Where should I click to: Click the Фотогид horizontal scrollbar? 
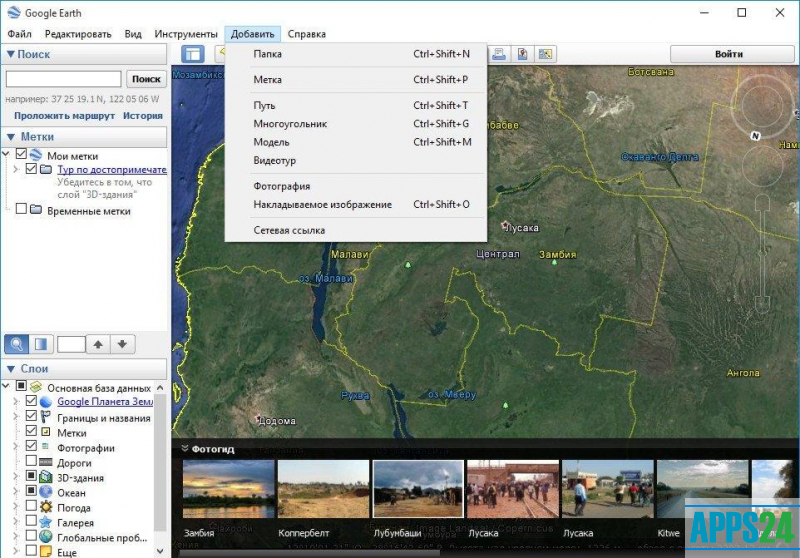[x=310, y=554]
